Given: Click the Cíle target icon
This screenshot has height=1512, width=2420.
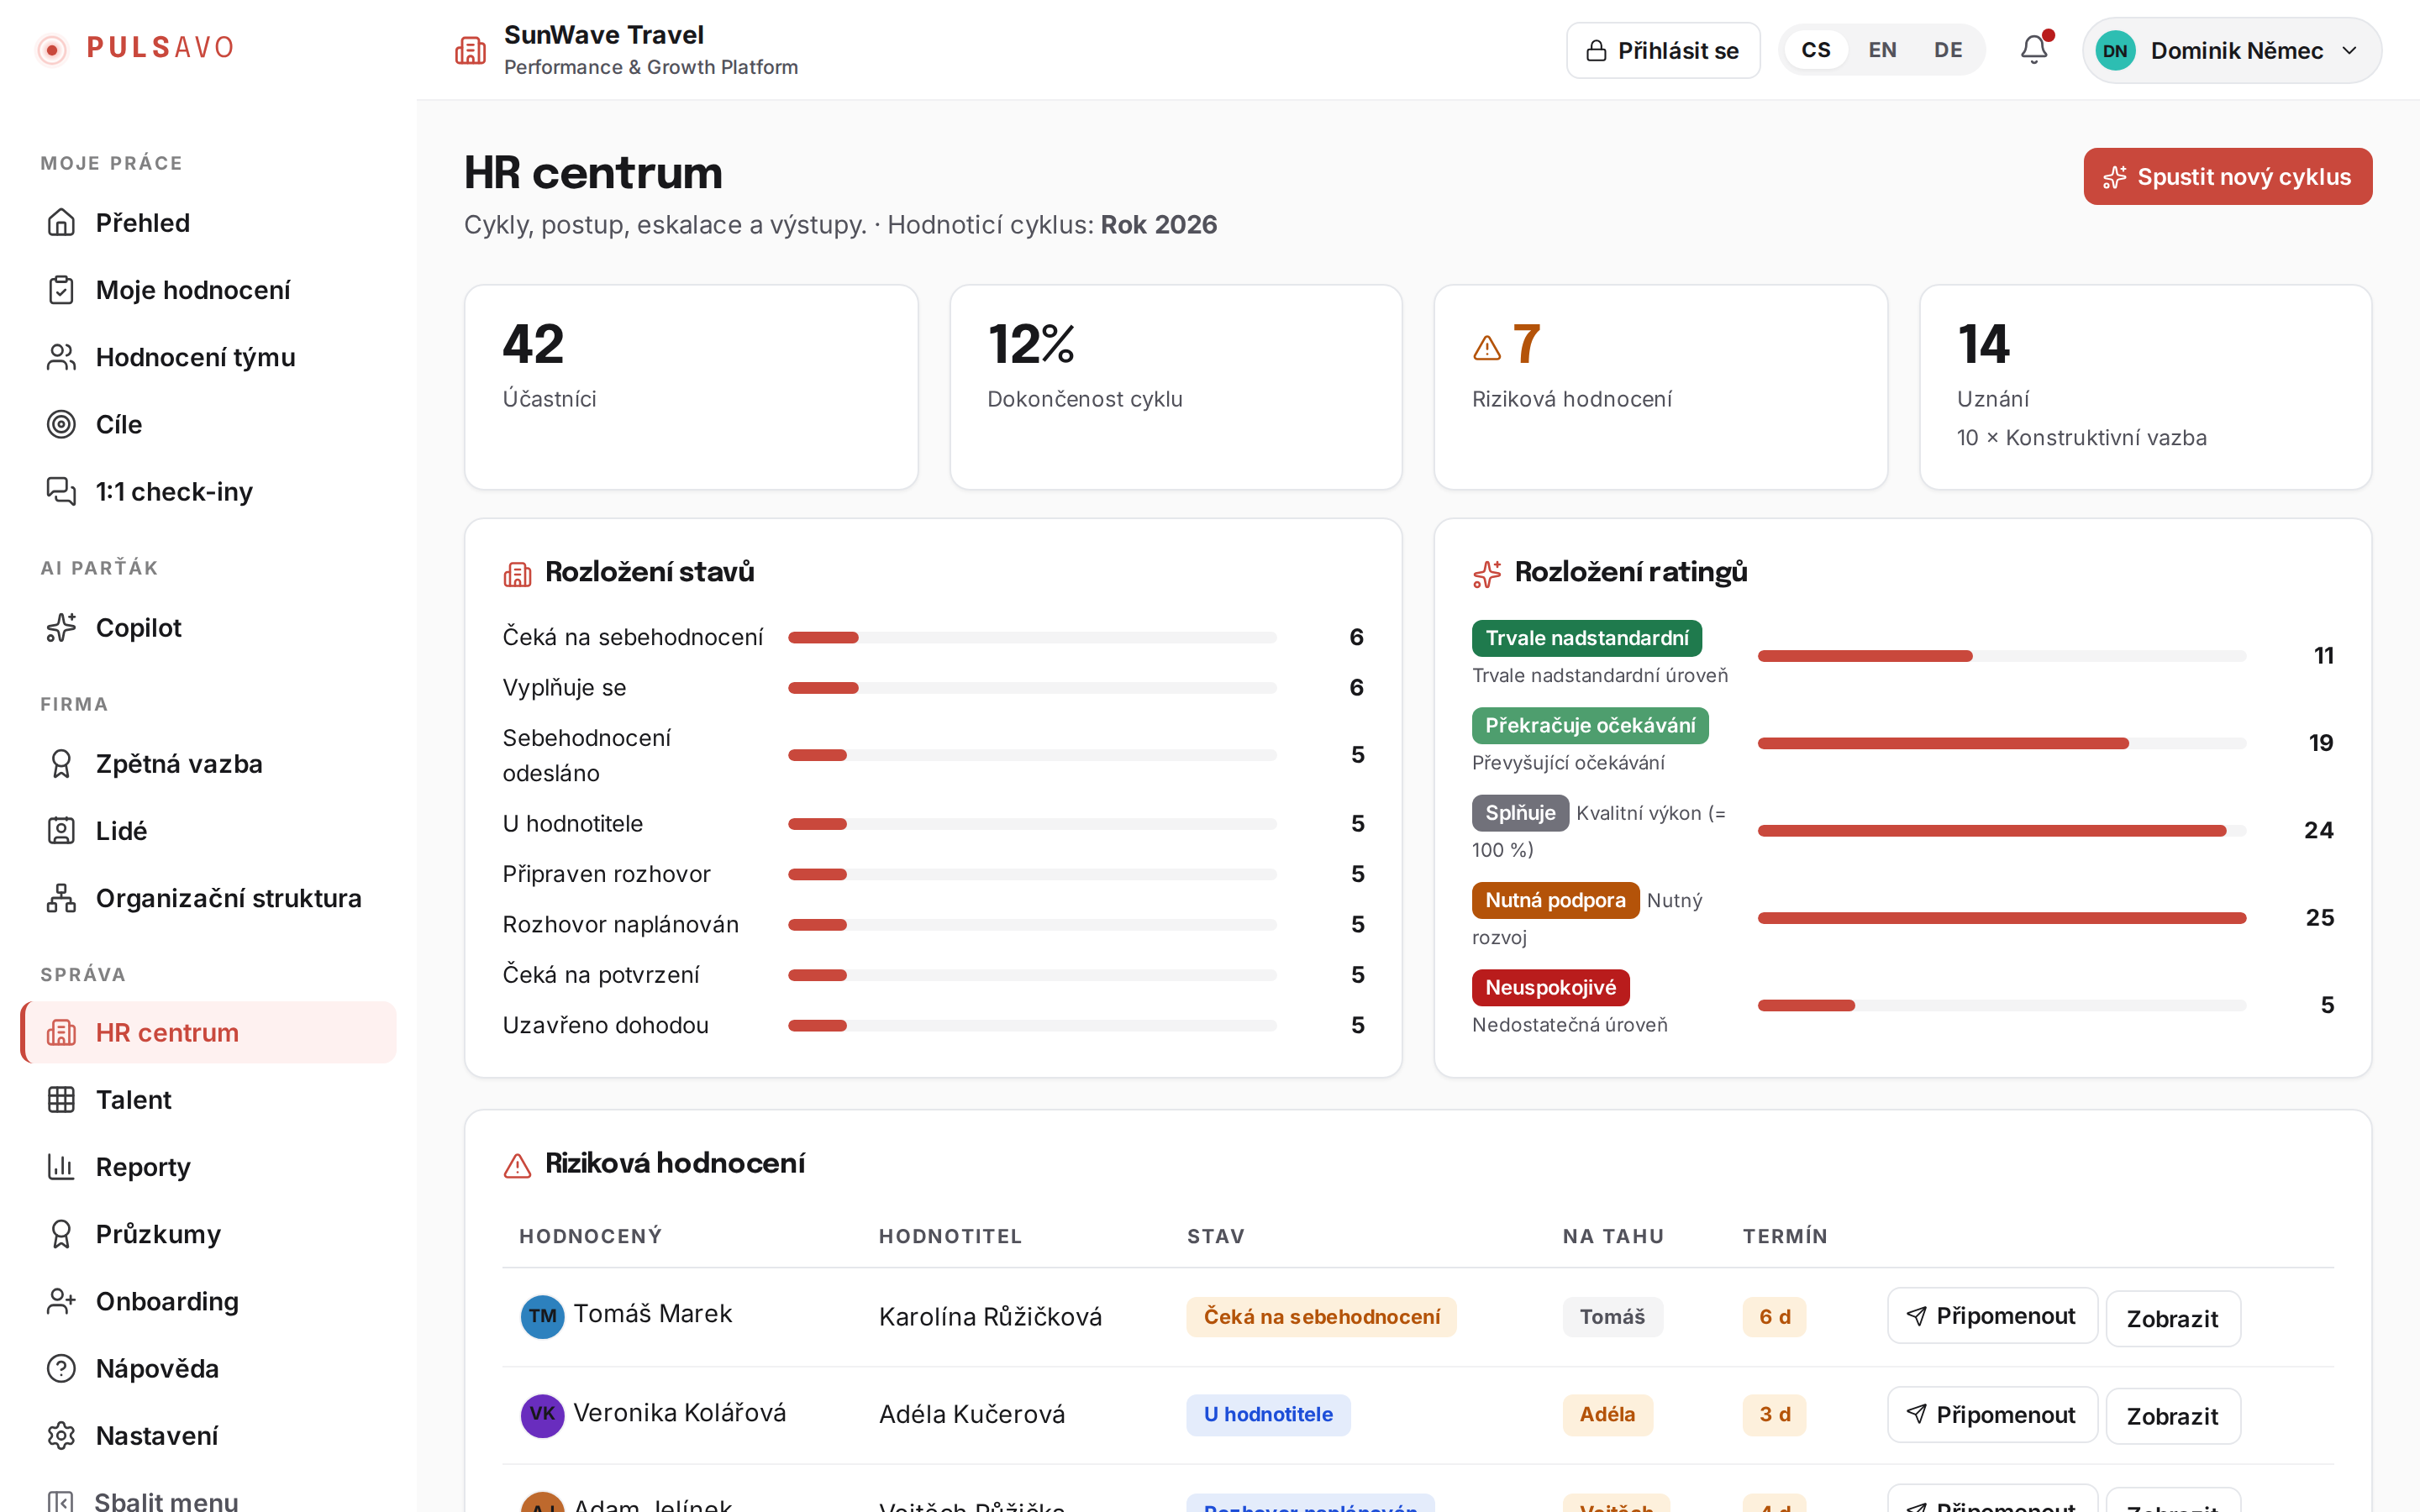Looking at the screenshot, I should (61, 424).
